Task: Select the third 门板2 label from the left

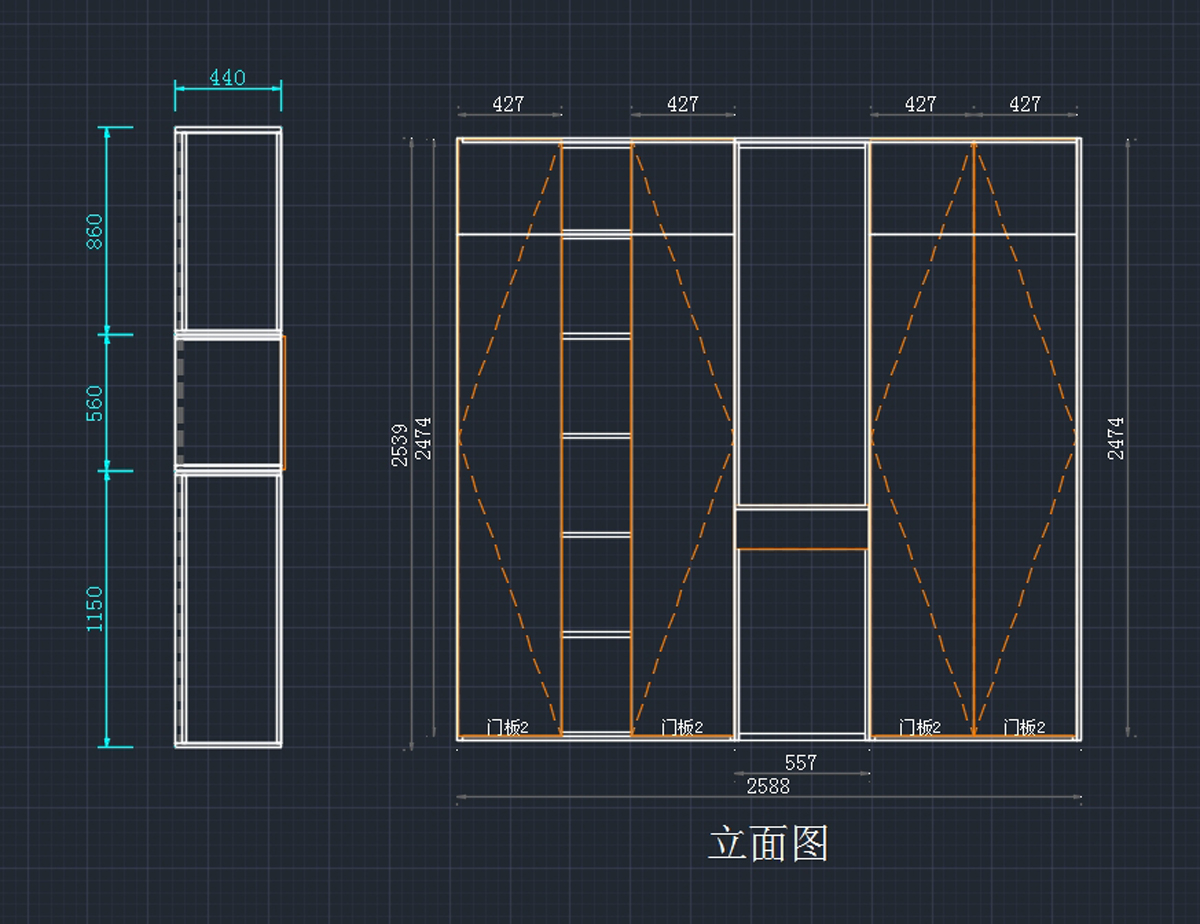Action: (920, 727)
